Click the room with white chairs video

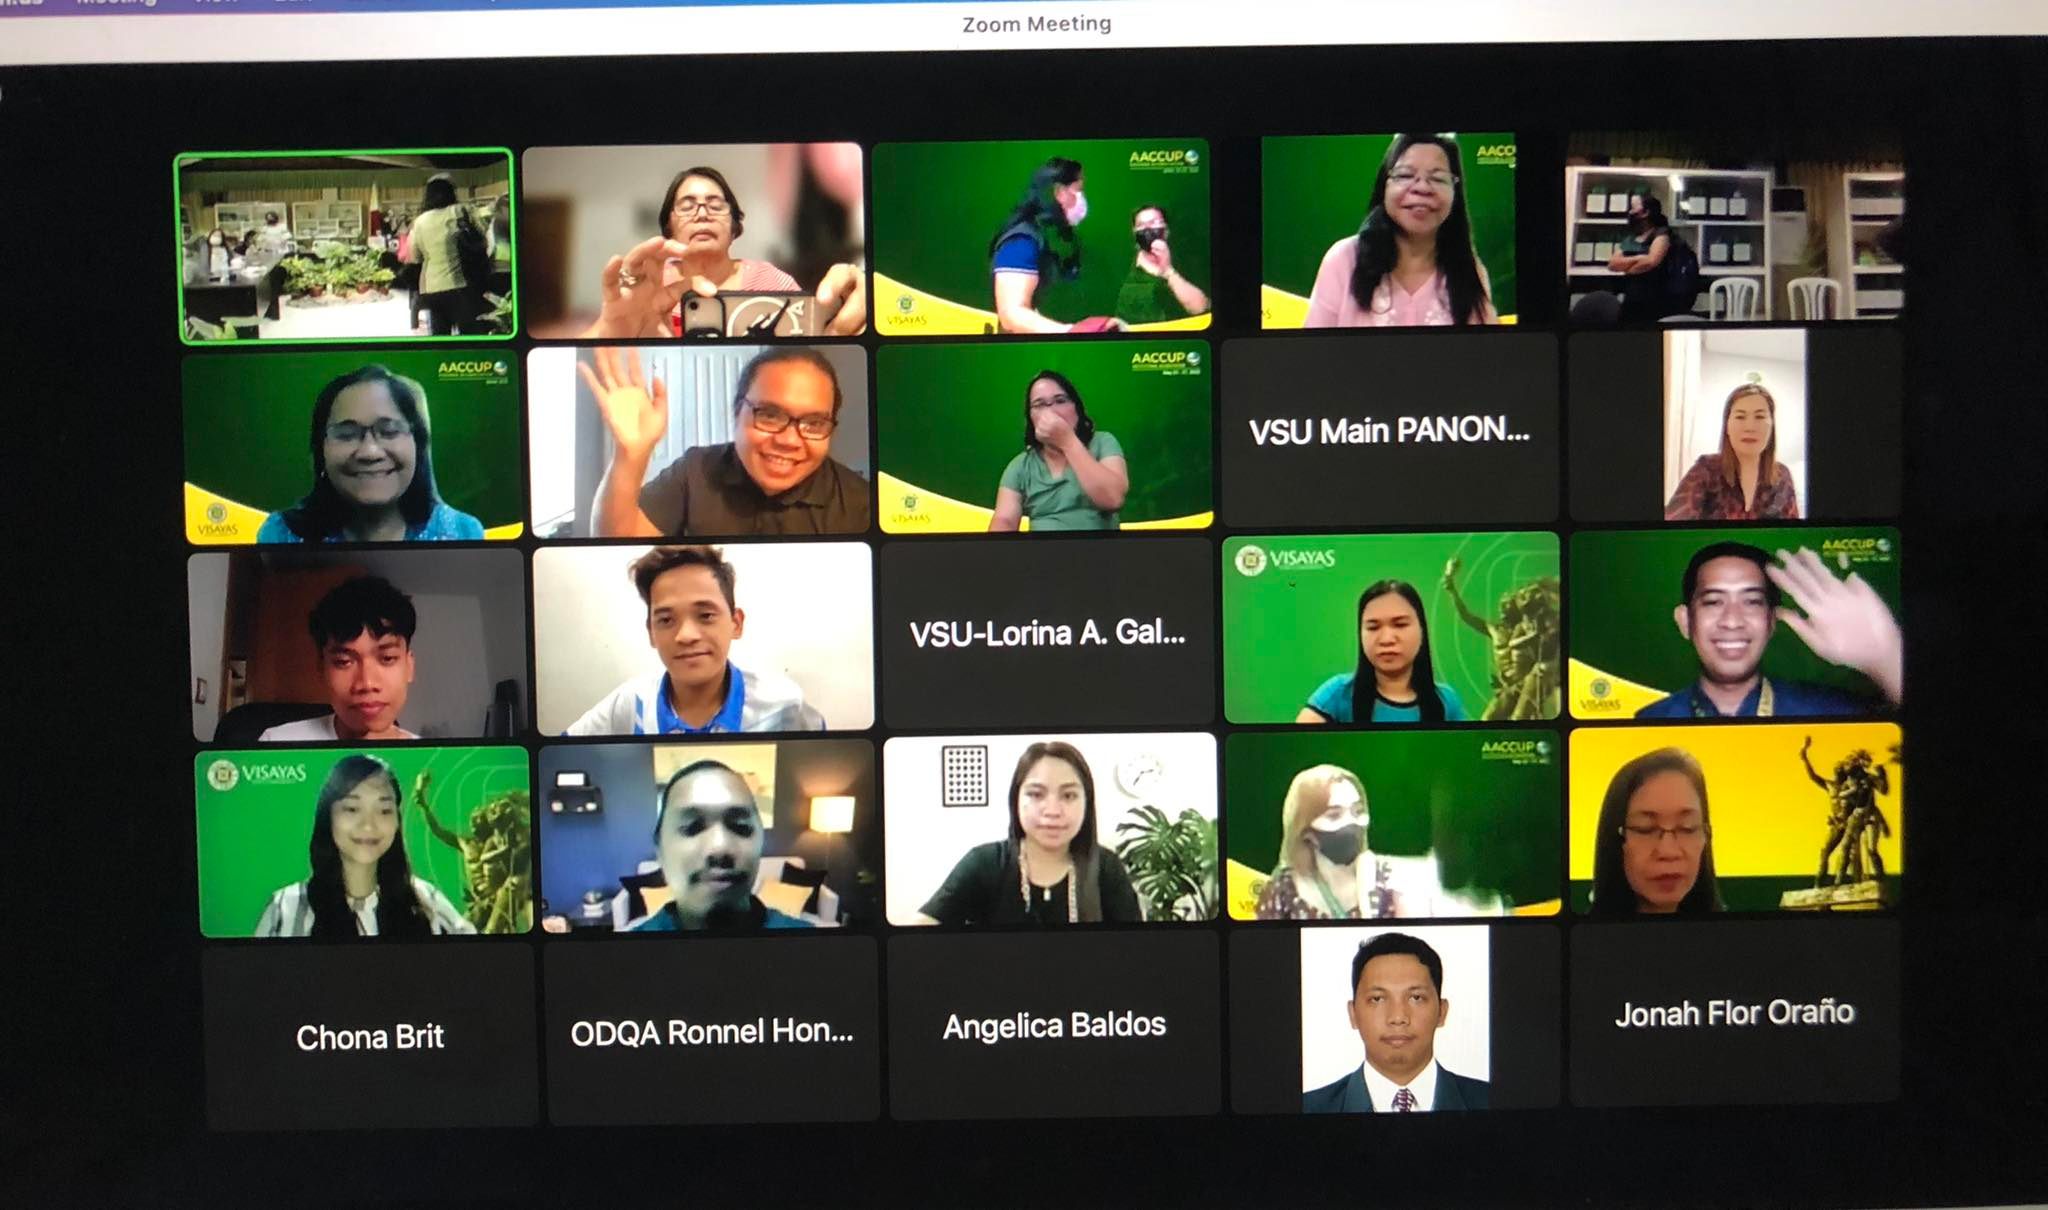pos(1734,230)
